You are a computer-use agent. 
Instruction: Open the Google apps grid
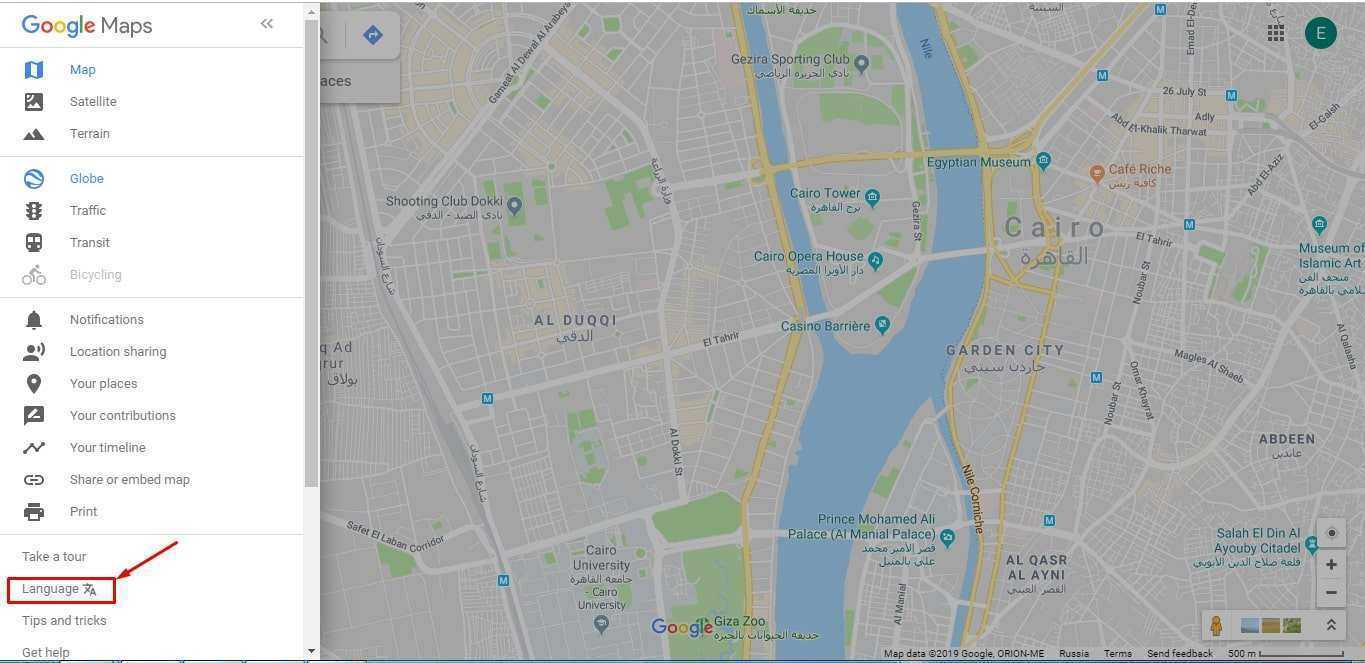[x=1276, y=33]
